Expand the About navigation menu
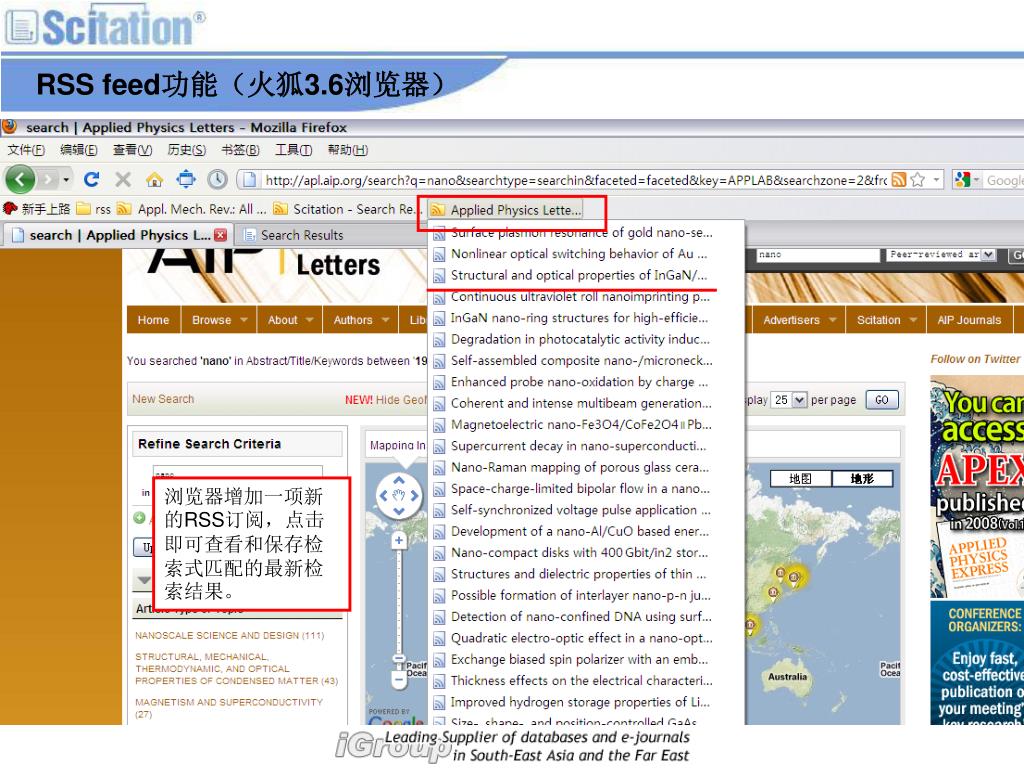The width and height of the screenshot is (1024, 768). coord(290,320)
